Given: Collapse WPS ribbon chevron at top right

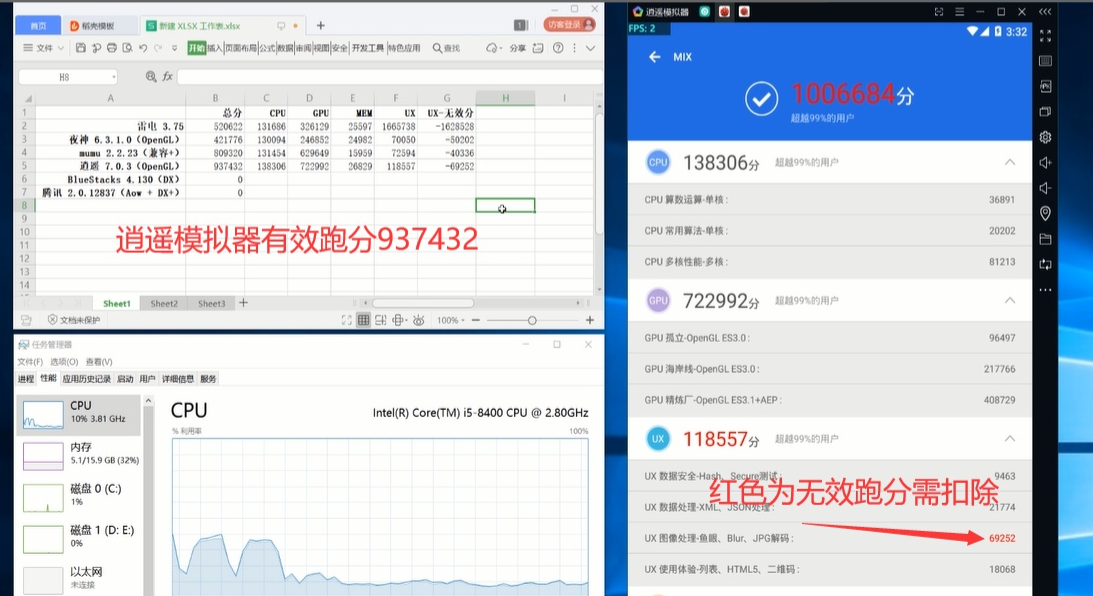Looking at the screenshot, I should pyautogui.click(x=590, y=48).
